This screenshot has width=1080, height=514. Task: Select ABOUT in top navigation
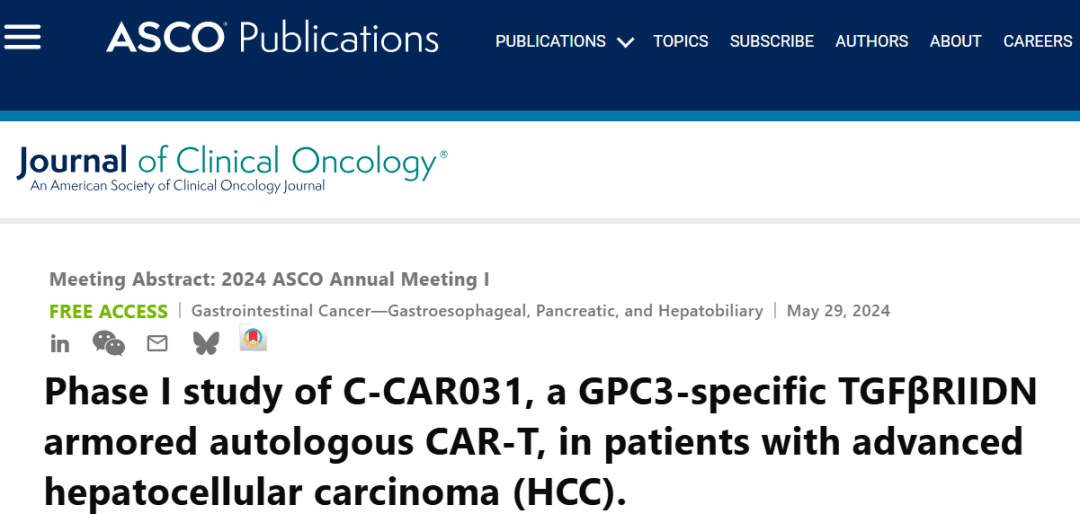pyautogui.click(x=955, y=41)
